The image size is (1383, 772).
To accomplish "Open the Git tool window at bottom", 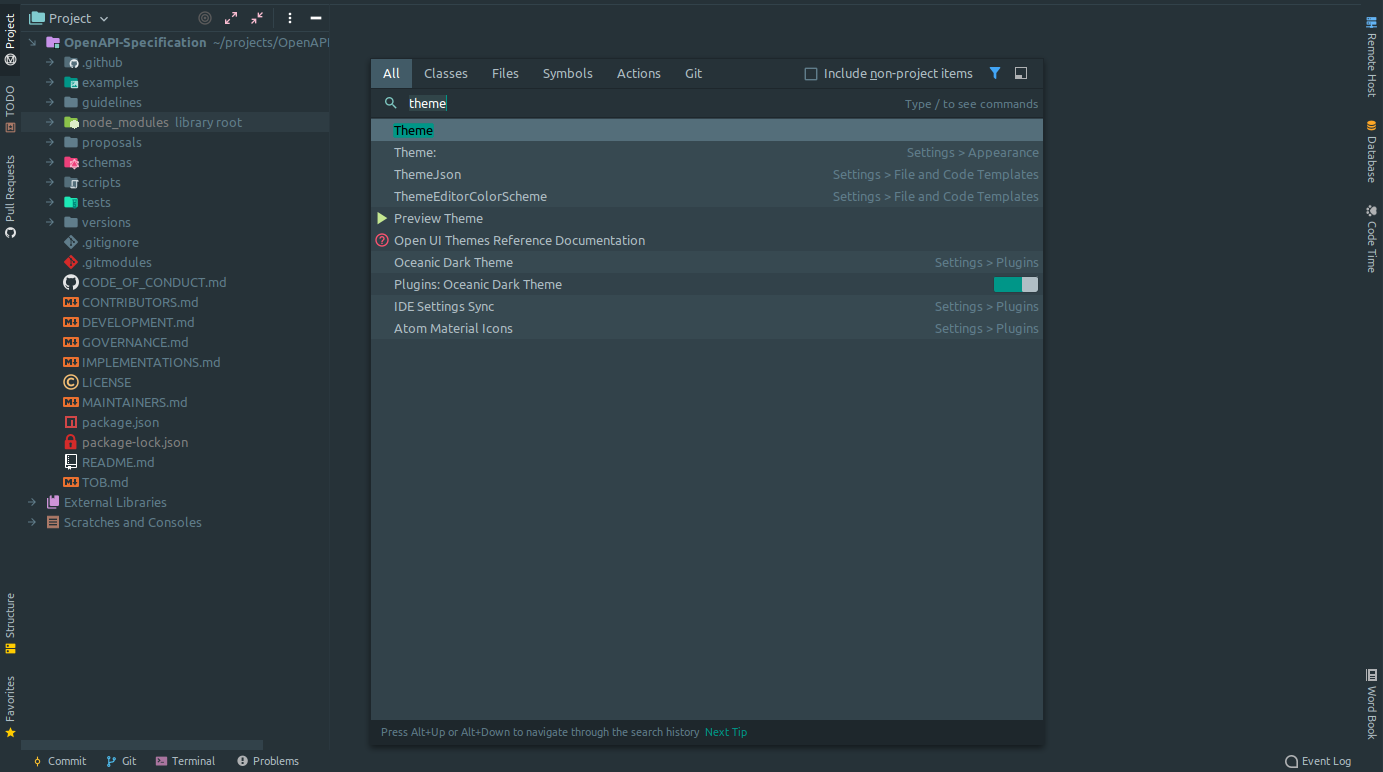I will pyautogui.click(x=121, y=761).
